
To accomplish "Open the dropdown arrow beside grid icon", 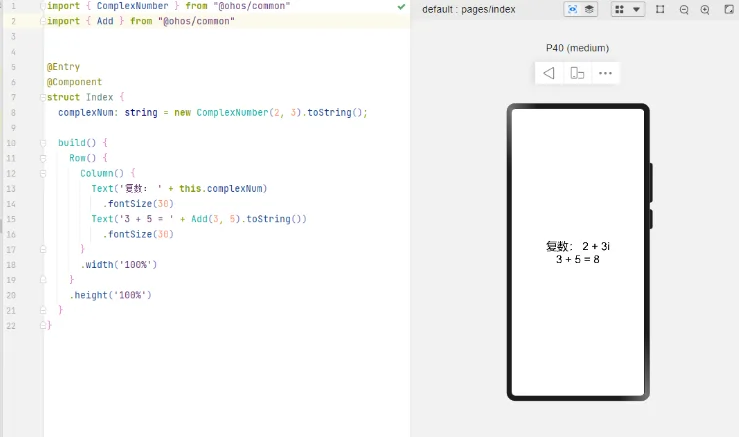I will (636, 9).
